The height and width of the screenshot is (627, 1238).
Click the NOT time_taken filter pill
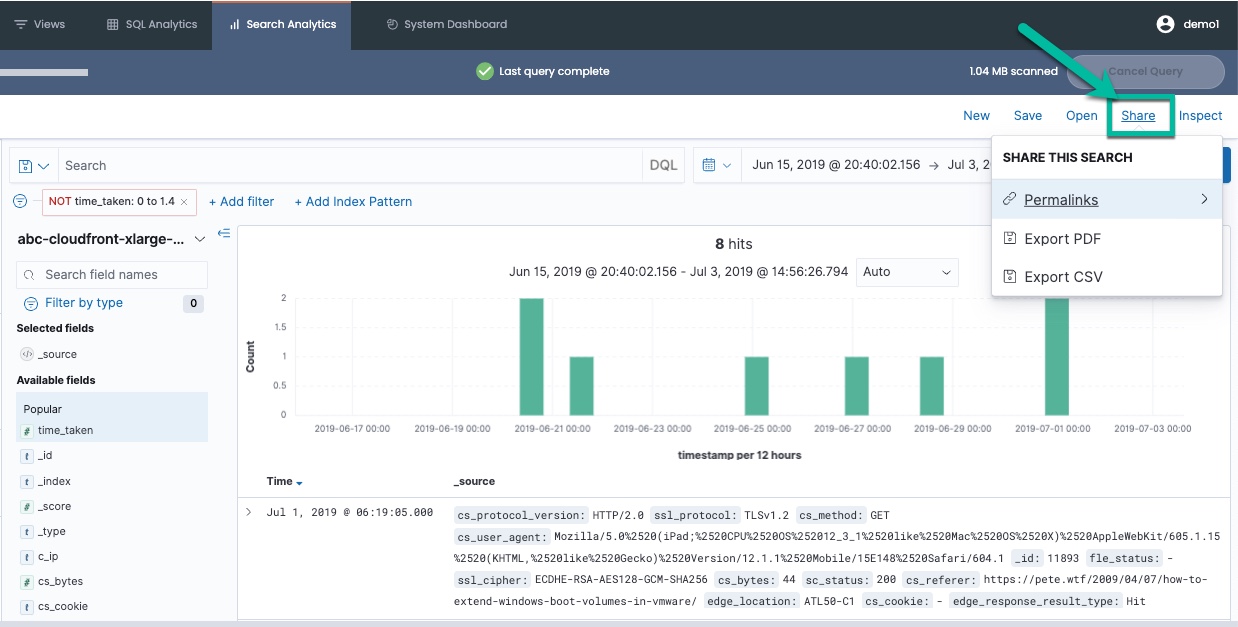click(112, 201)
